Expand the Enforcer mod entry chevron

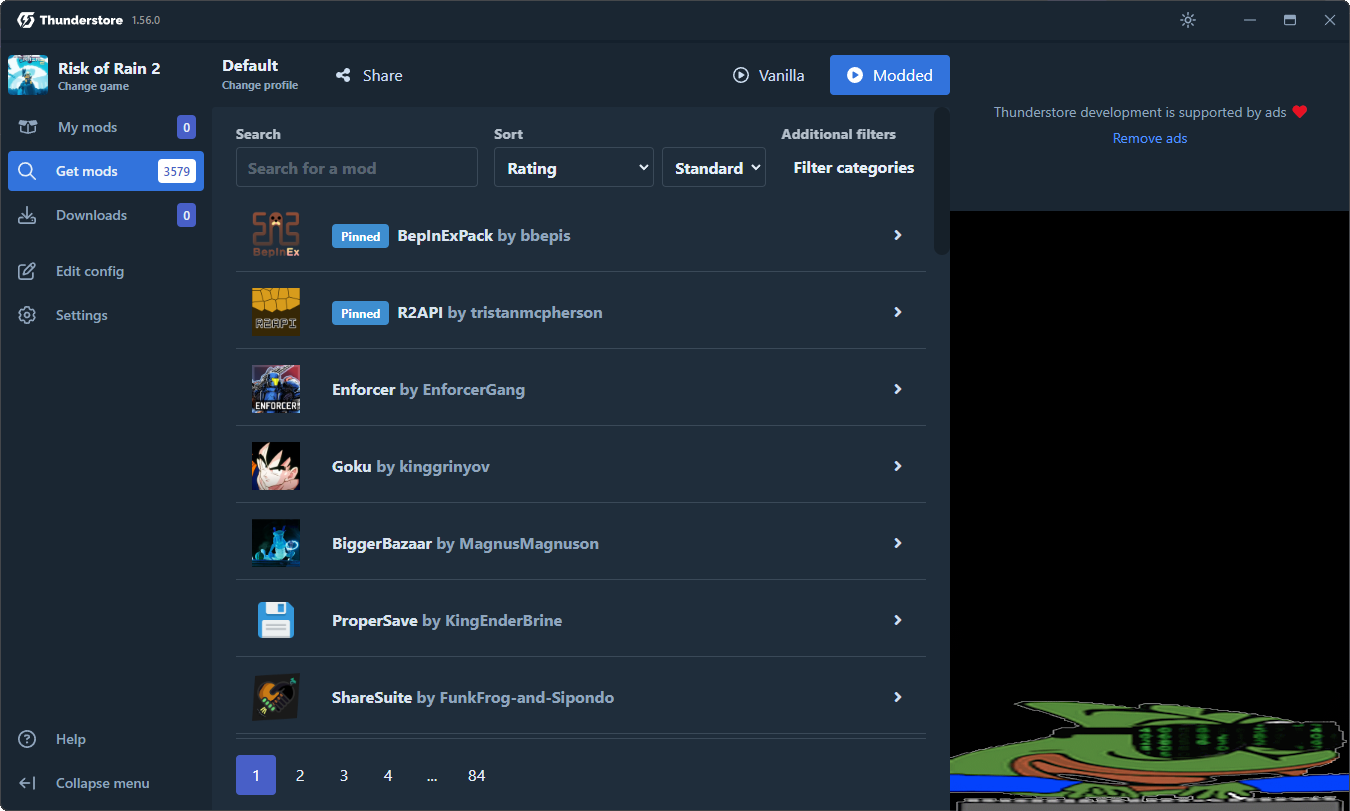point(898,389)
